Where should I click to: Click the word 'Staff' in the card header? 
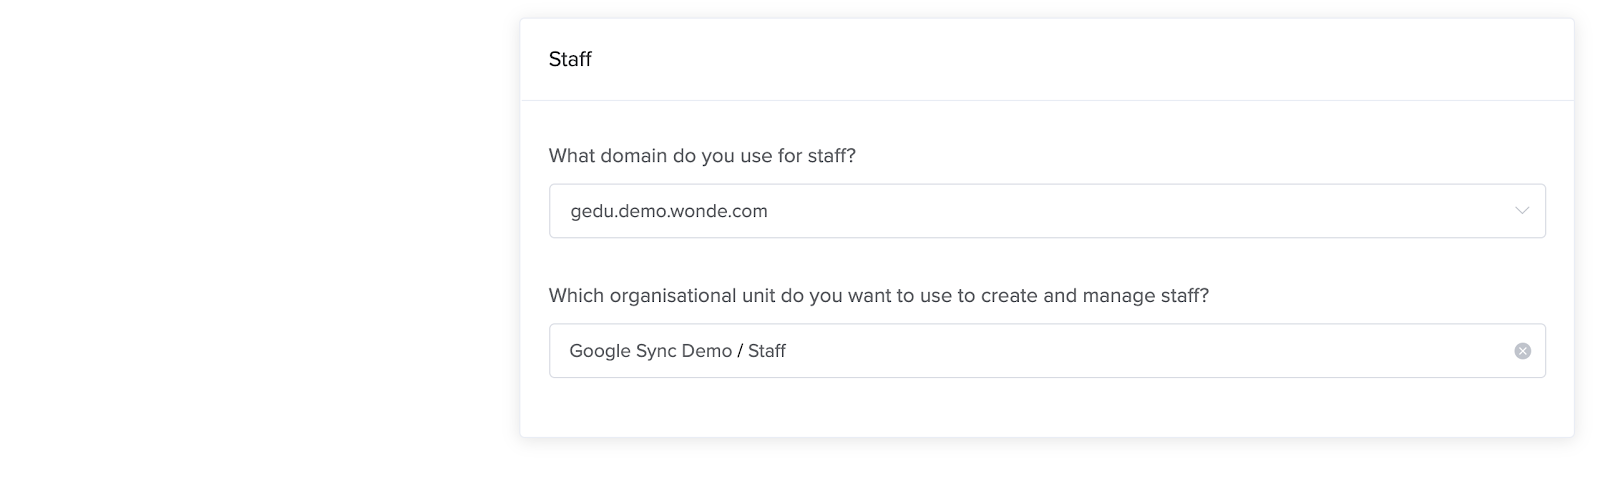570,59
